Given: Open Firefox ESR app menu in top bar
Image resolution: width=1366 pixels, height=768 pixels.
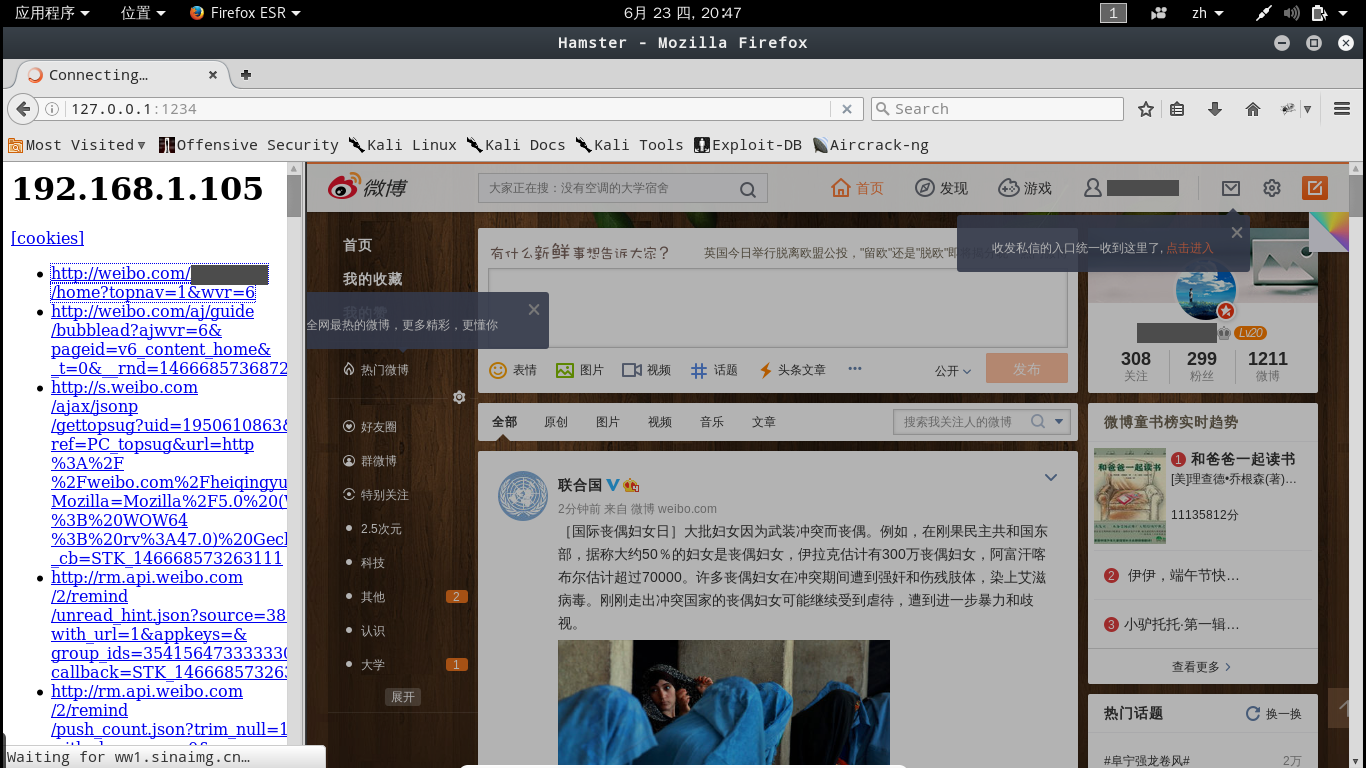Looking at the screenshot, I should pyautogui.click(x=245, y=13).
